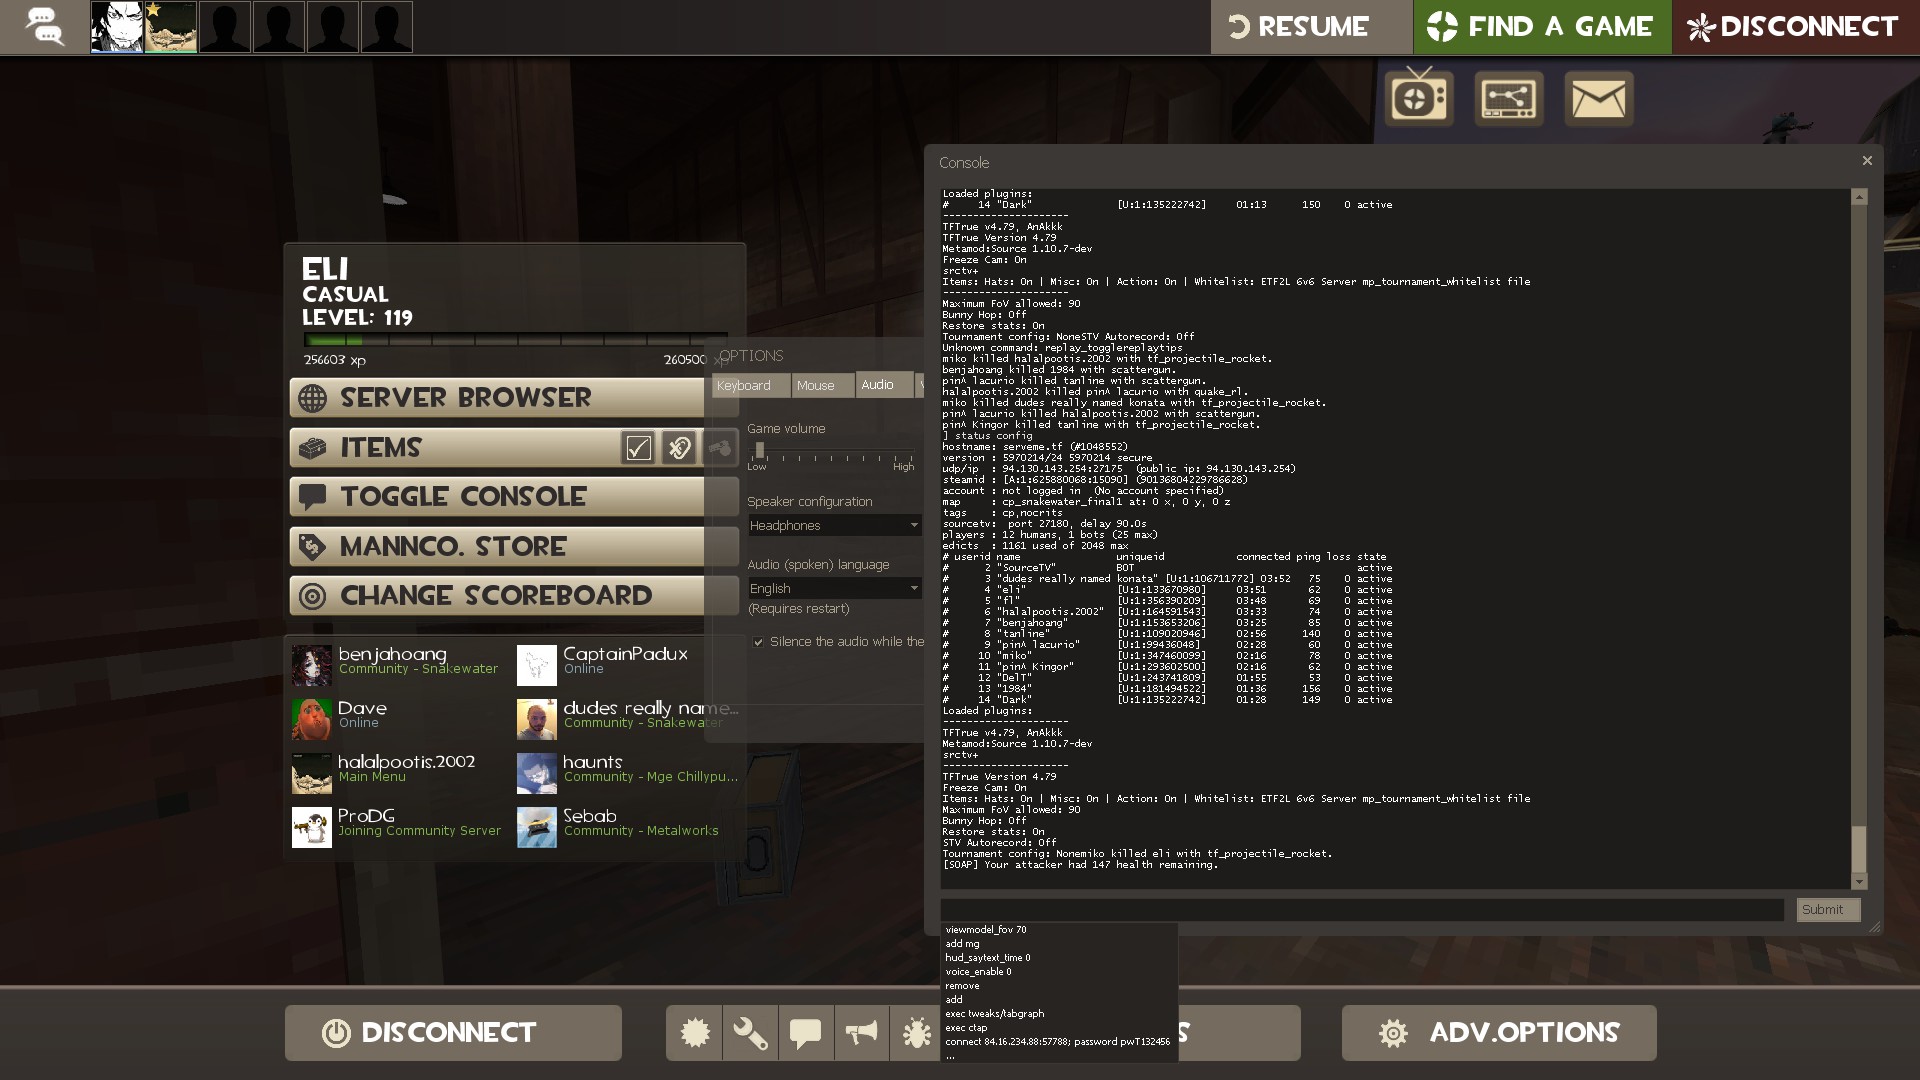
Task: Open Adv. Options
Action: click(x=1499, y=1033)
